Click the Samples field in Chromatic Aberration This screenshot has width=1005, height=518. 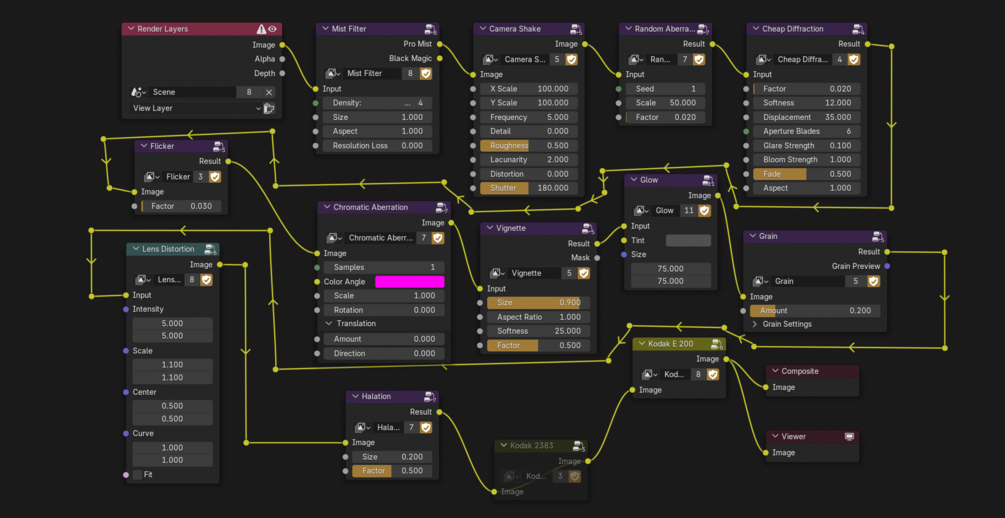tap(384, 267)
